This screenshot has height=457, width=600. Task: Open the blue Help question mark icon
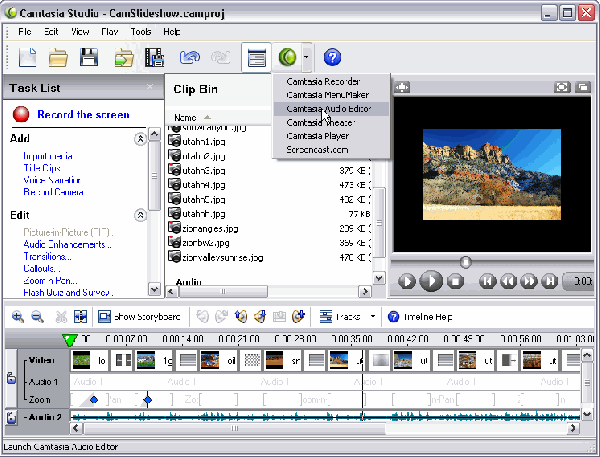click(x=333, y=57)
